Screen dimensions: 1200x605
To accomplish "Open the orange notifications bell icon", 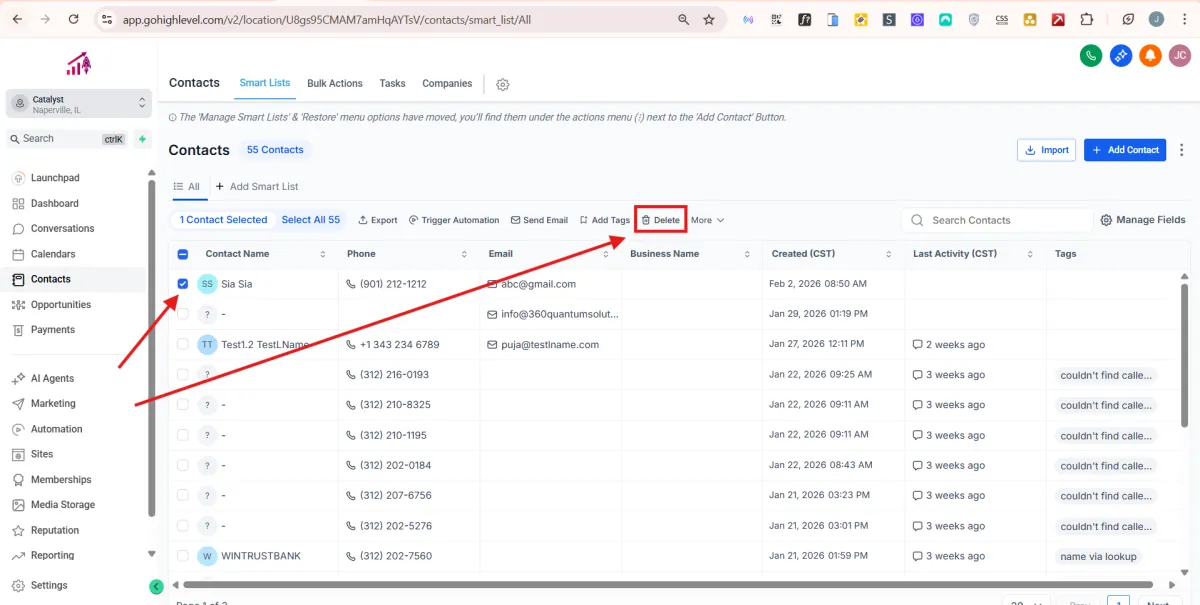I will click(x=1151, y=56).
